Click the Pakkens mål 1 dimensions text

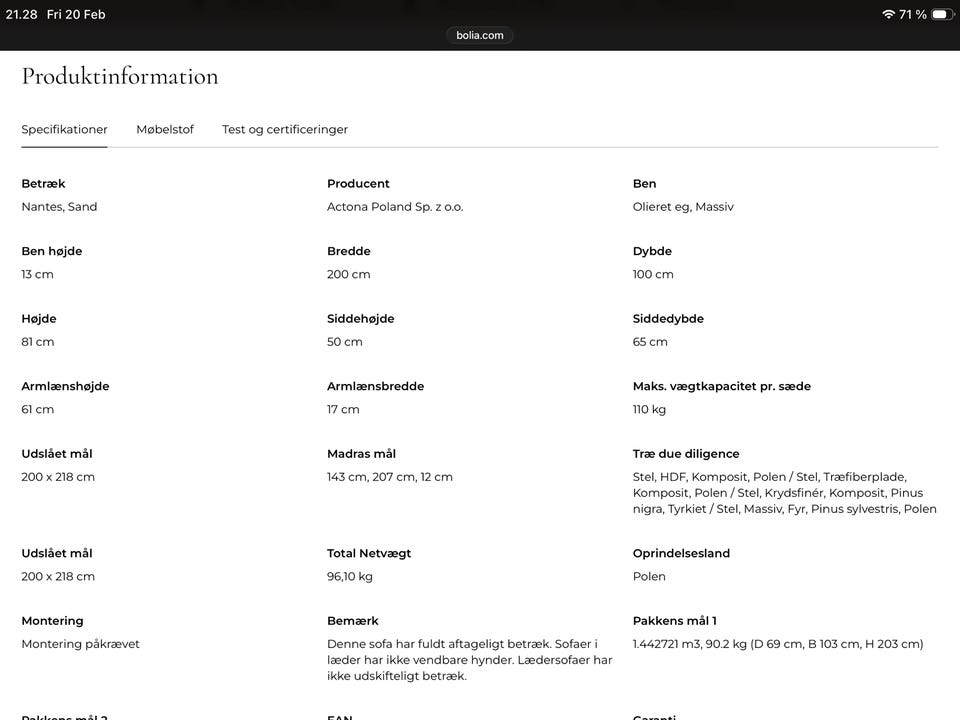(778, 644)
